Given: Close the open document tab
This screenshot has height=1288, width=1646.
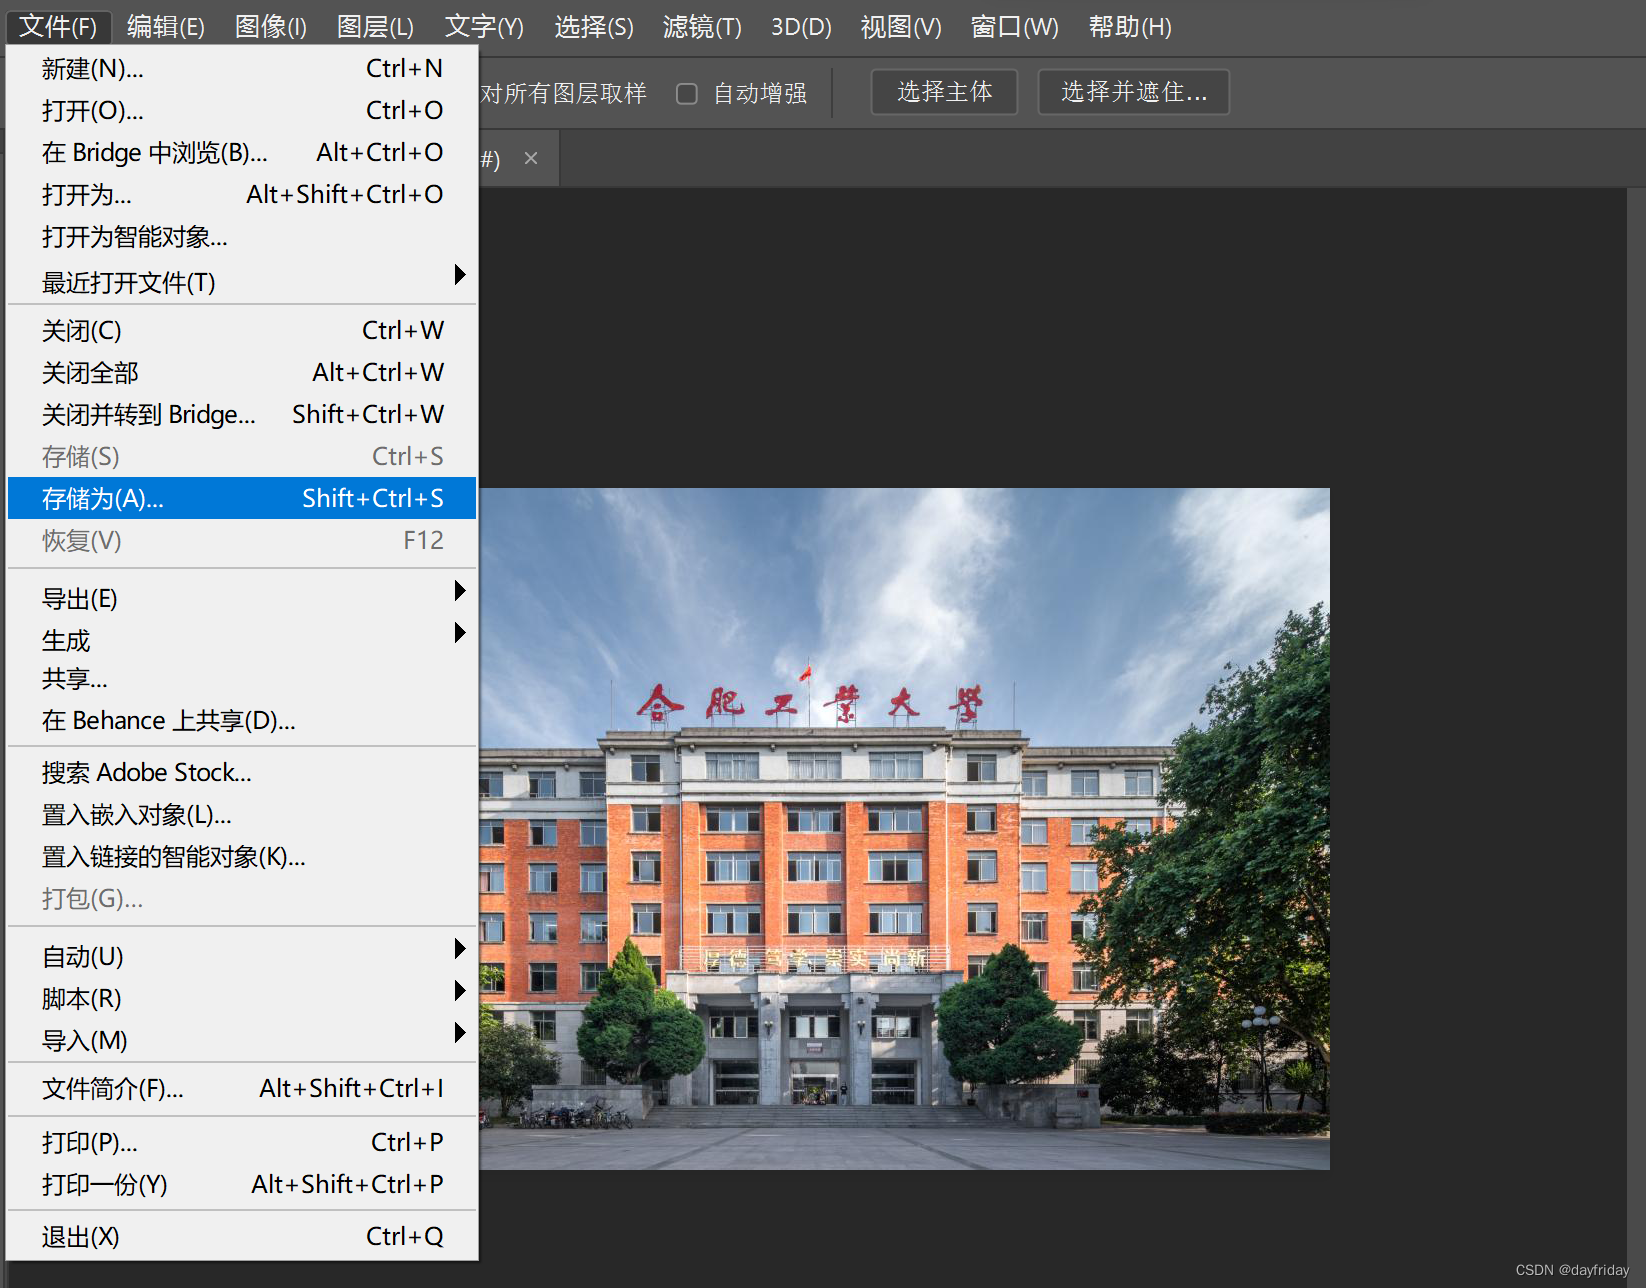Looking at the screenshot, I should (531, 158).
